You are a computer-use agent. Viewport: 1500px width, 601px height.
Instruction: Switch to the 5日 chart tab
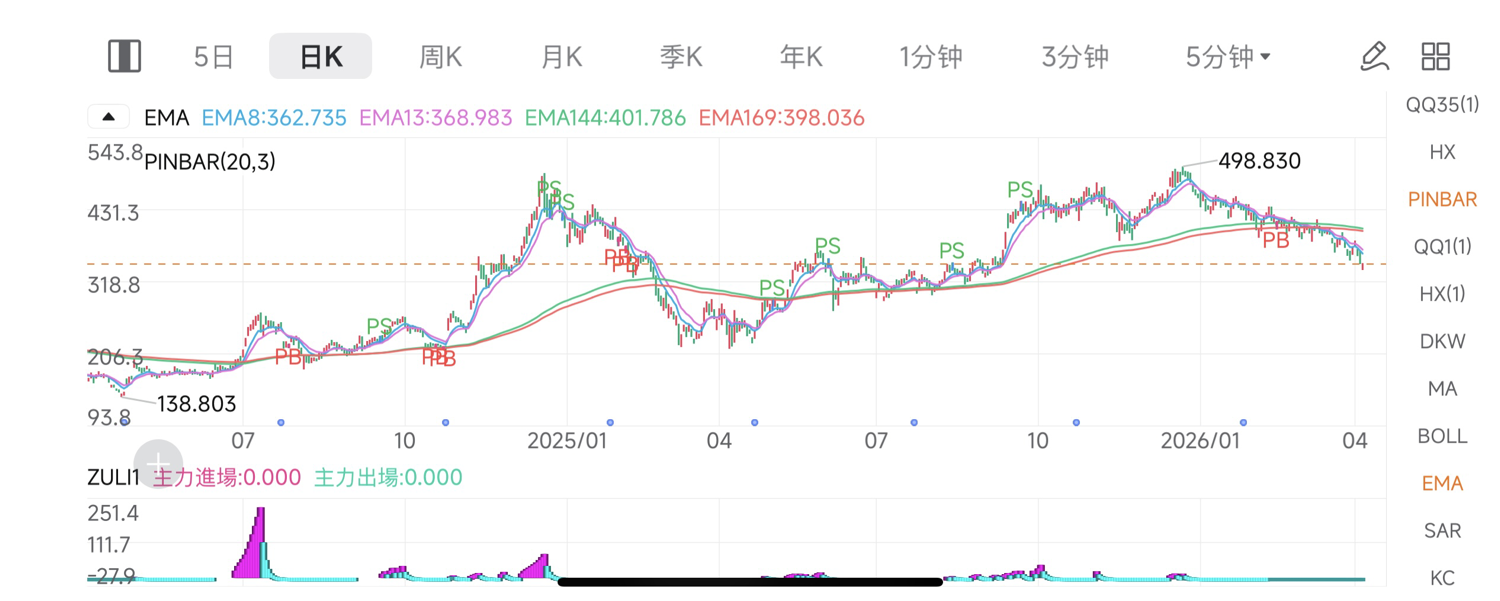213,57
